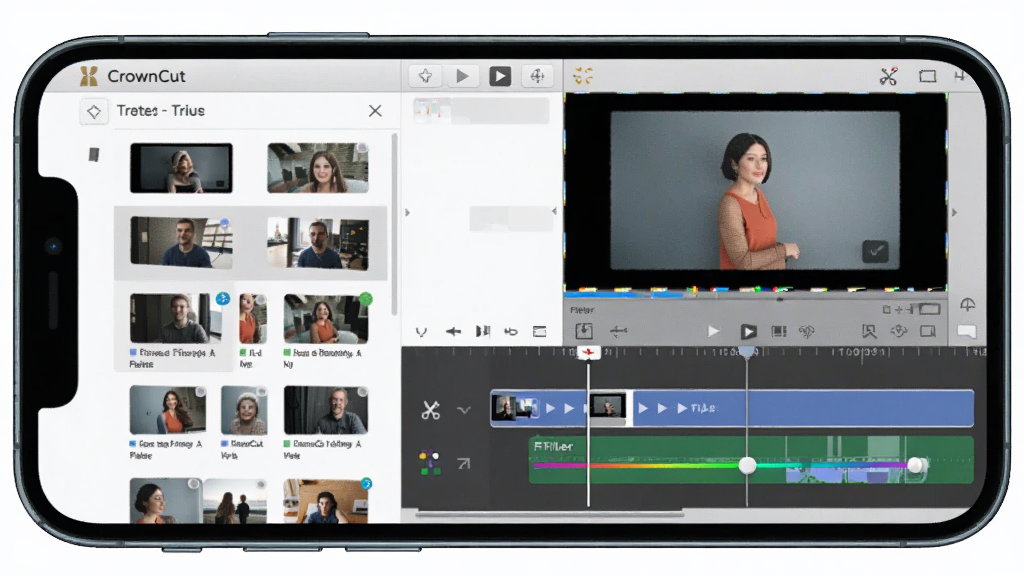Viewport: 1024px width, 576px height.
Task: Click the media panel vertical scrollbar
Action: [x=394, y=224]
